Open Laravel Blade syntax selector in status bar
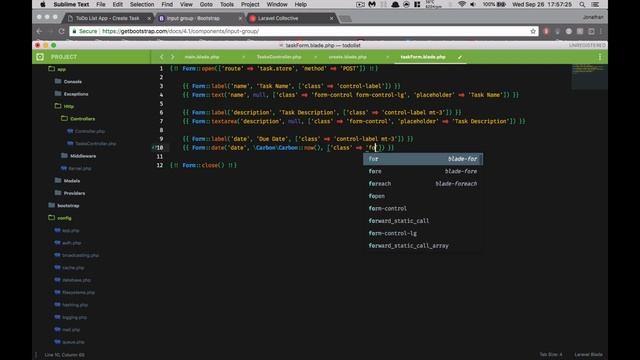This screenshot has width=640, height=360. [x=588, y=355]
